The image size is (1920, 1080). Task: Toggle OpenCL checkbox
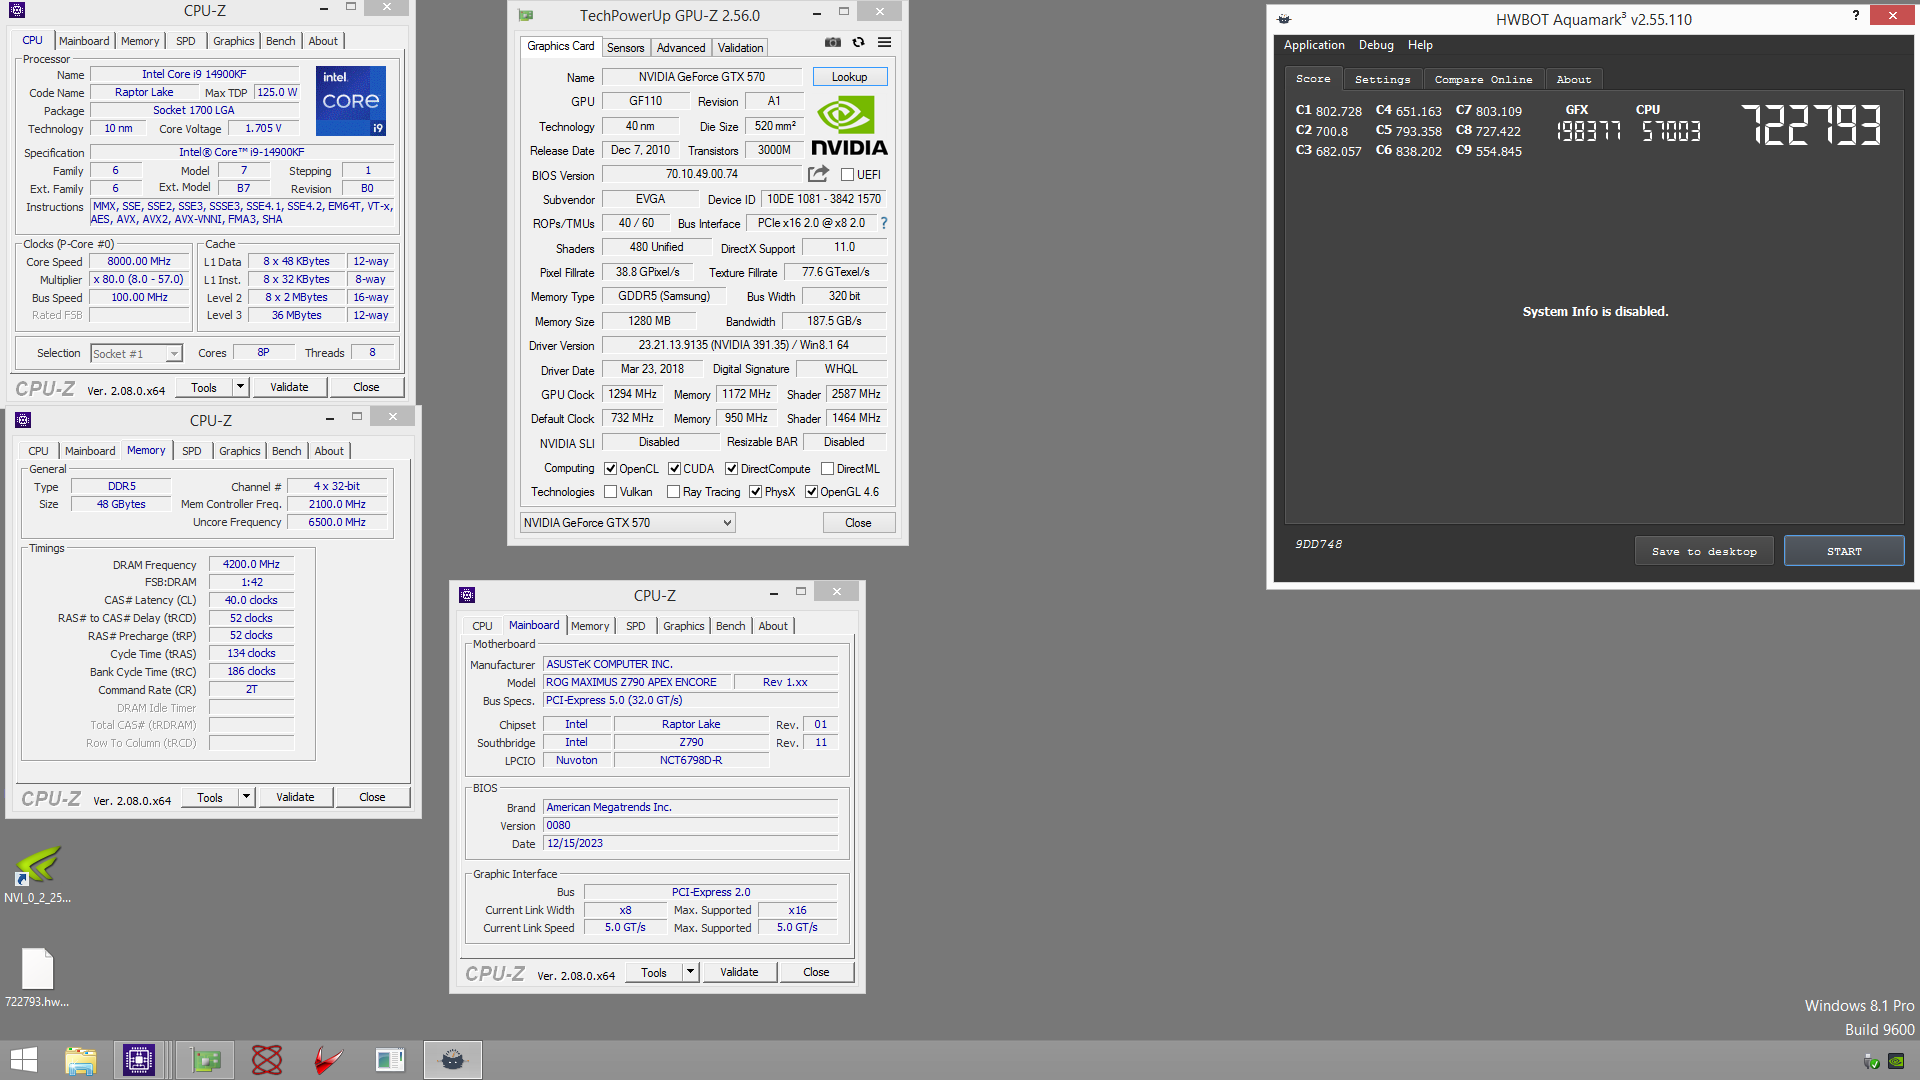610,468
